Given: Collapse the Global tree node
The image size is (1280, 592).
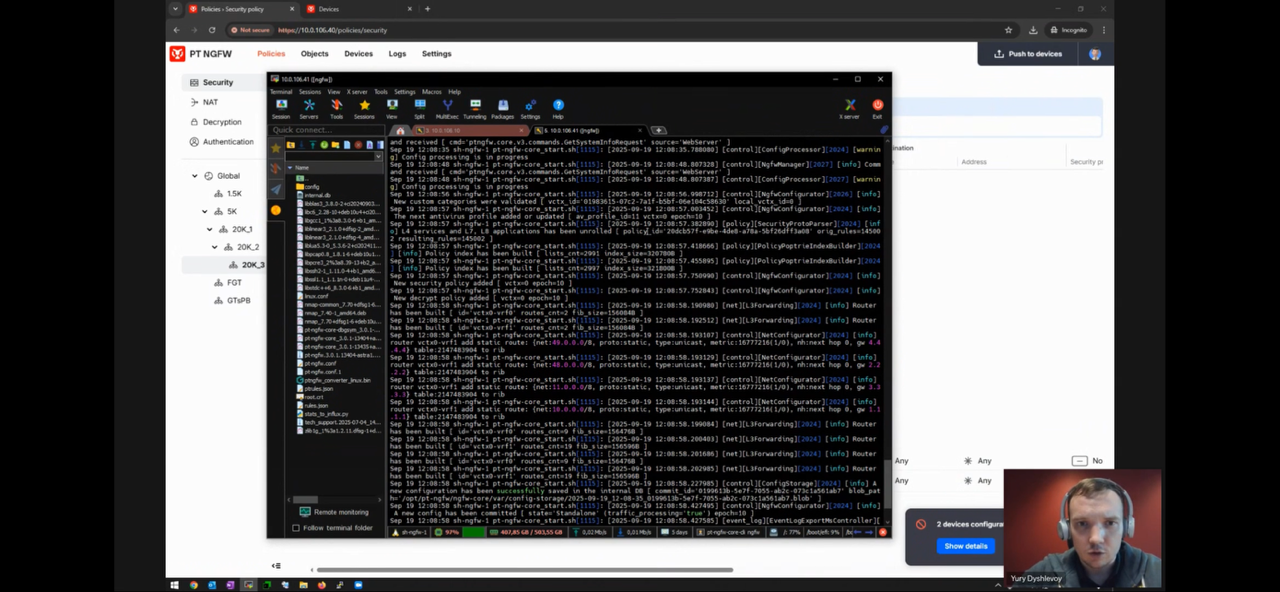Looking at the screenshot, I should (x=195, y=176).
